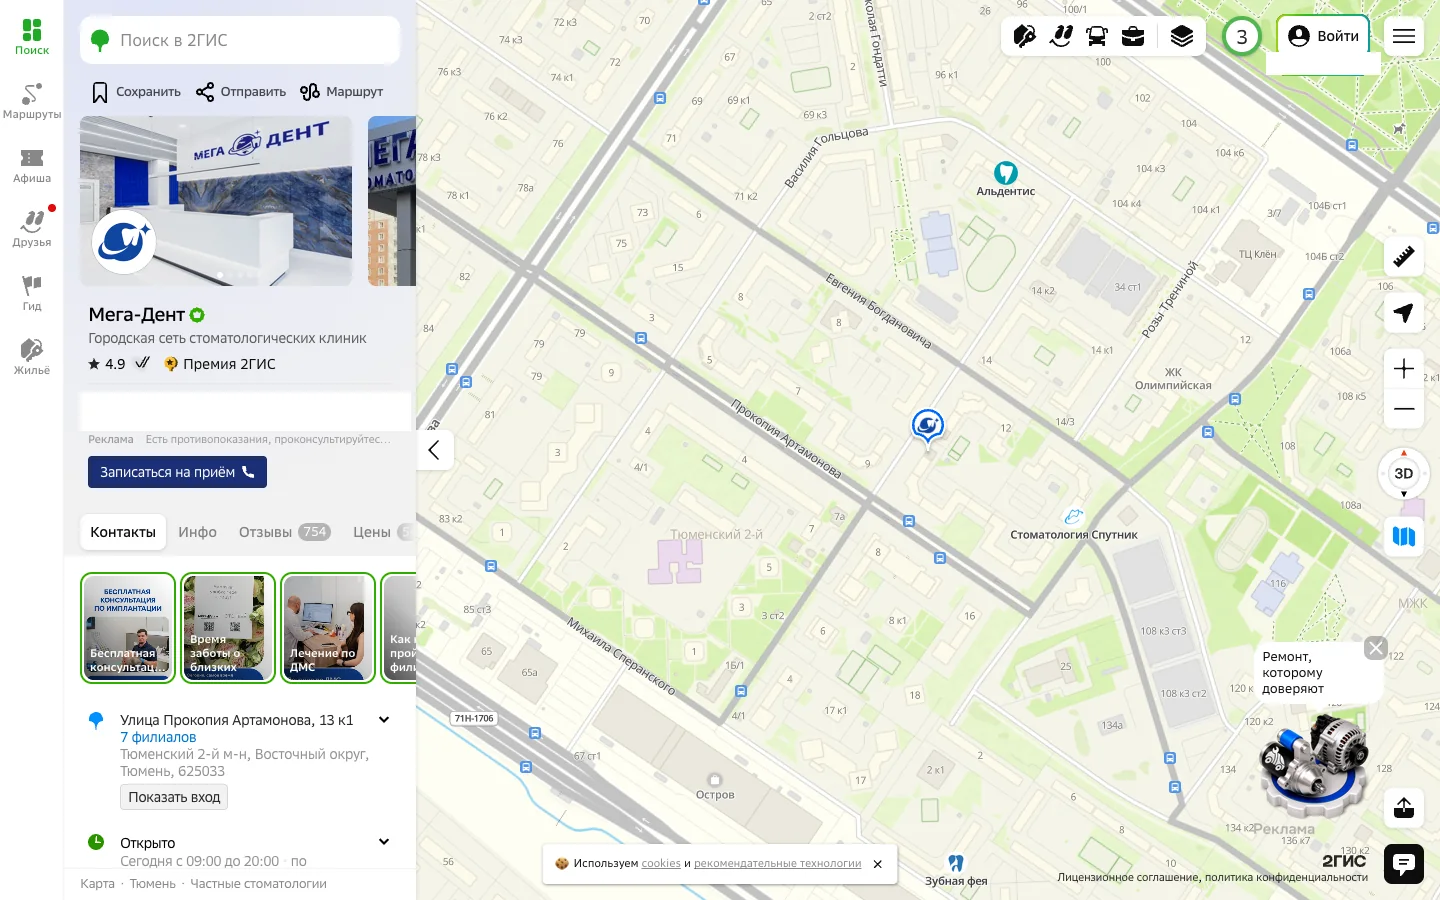Open the Маршруты routes section
The height and width of the screenshot is (900, 1440).
pos(32,101)
